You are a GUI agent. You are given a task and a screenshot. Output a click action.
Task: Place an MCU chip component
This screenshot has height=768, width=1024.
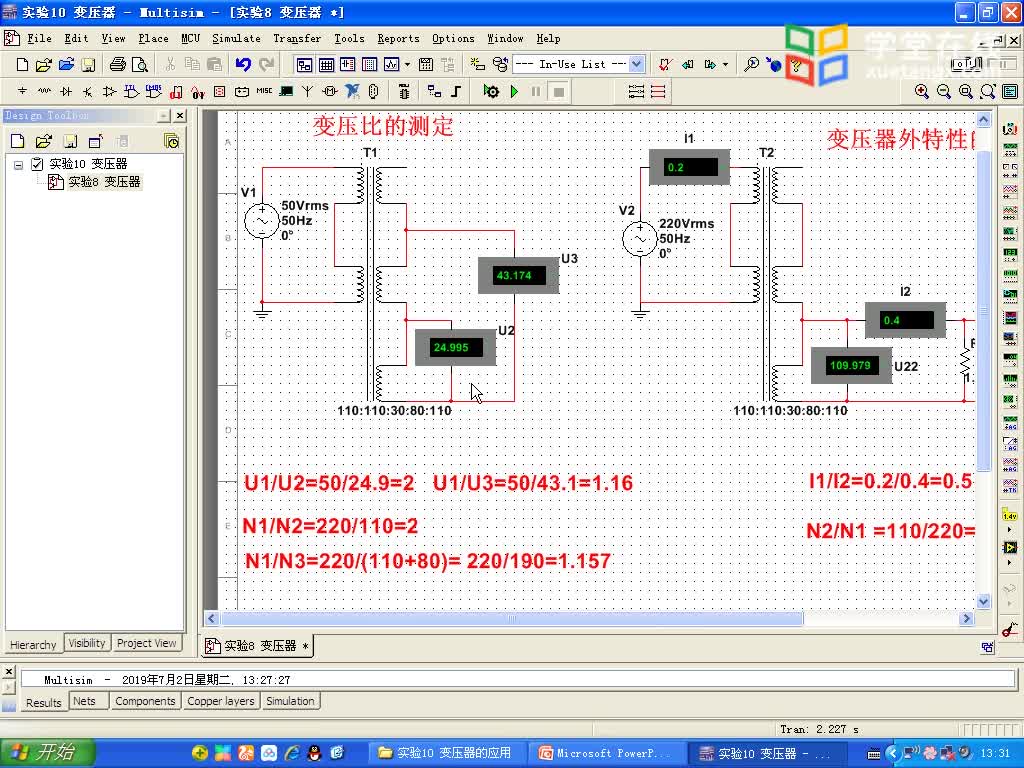404,91
